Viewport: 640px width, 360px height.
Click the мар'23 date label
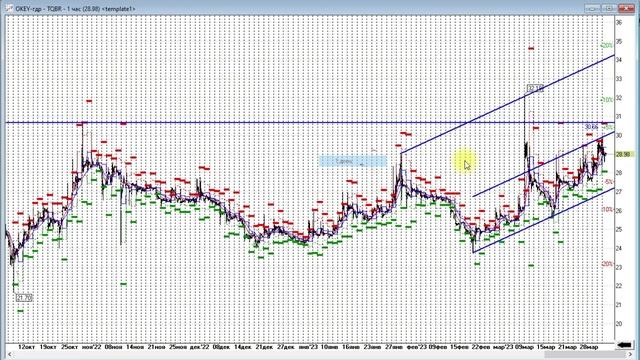pyautogui.click(x=503, y=347)
